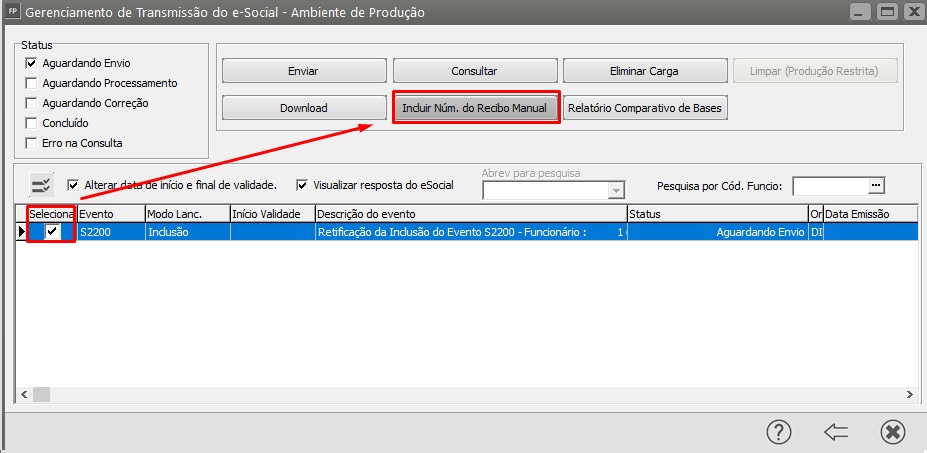Viewport: 927px width, 453px height.
Task: Click Incluir Núm. do Recibo Manual
Action: click(475, 108)
